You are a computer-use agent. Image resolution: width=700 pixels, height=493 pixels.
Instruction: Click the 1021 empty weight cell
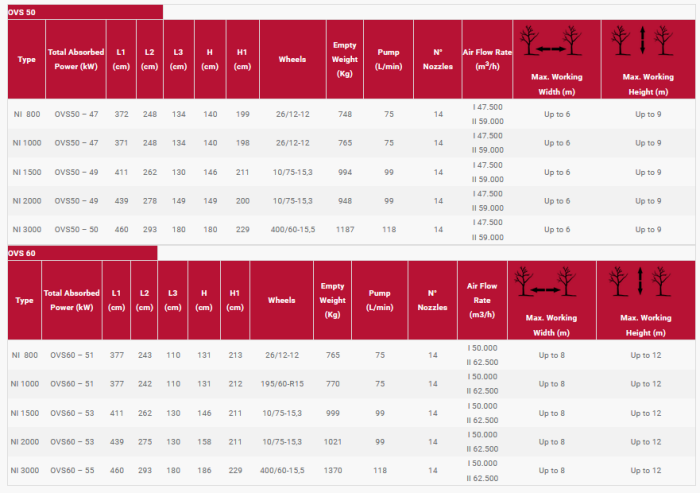pos(331,442)
